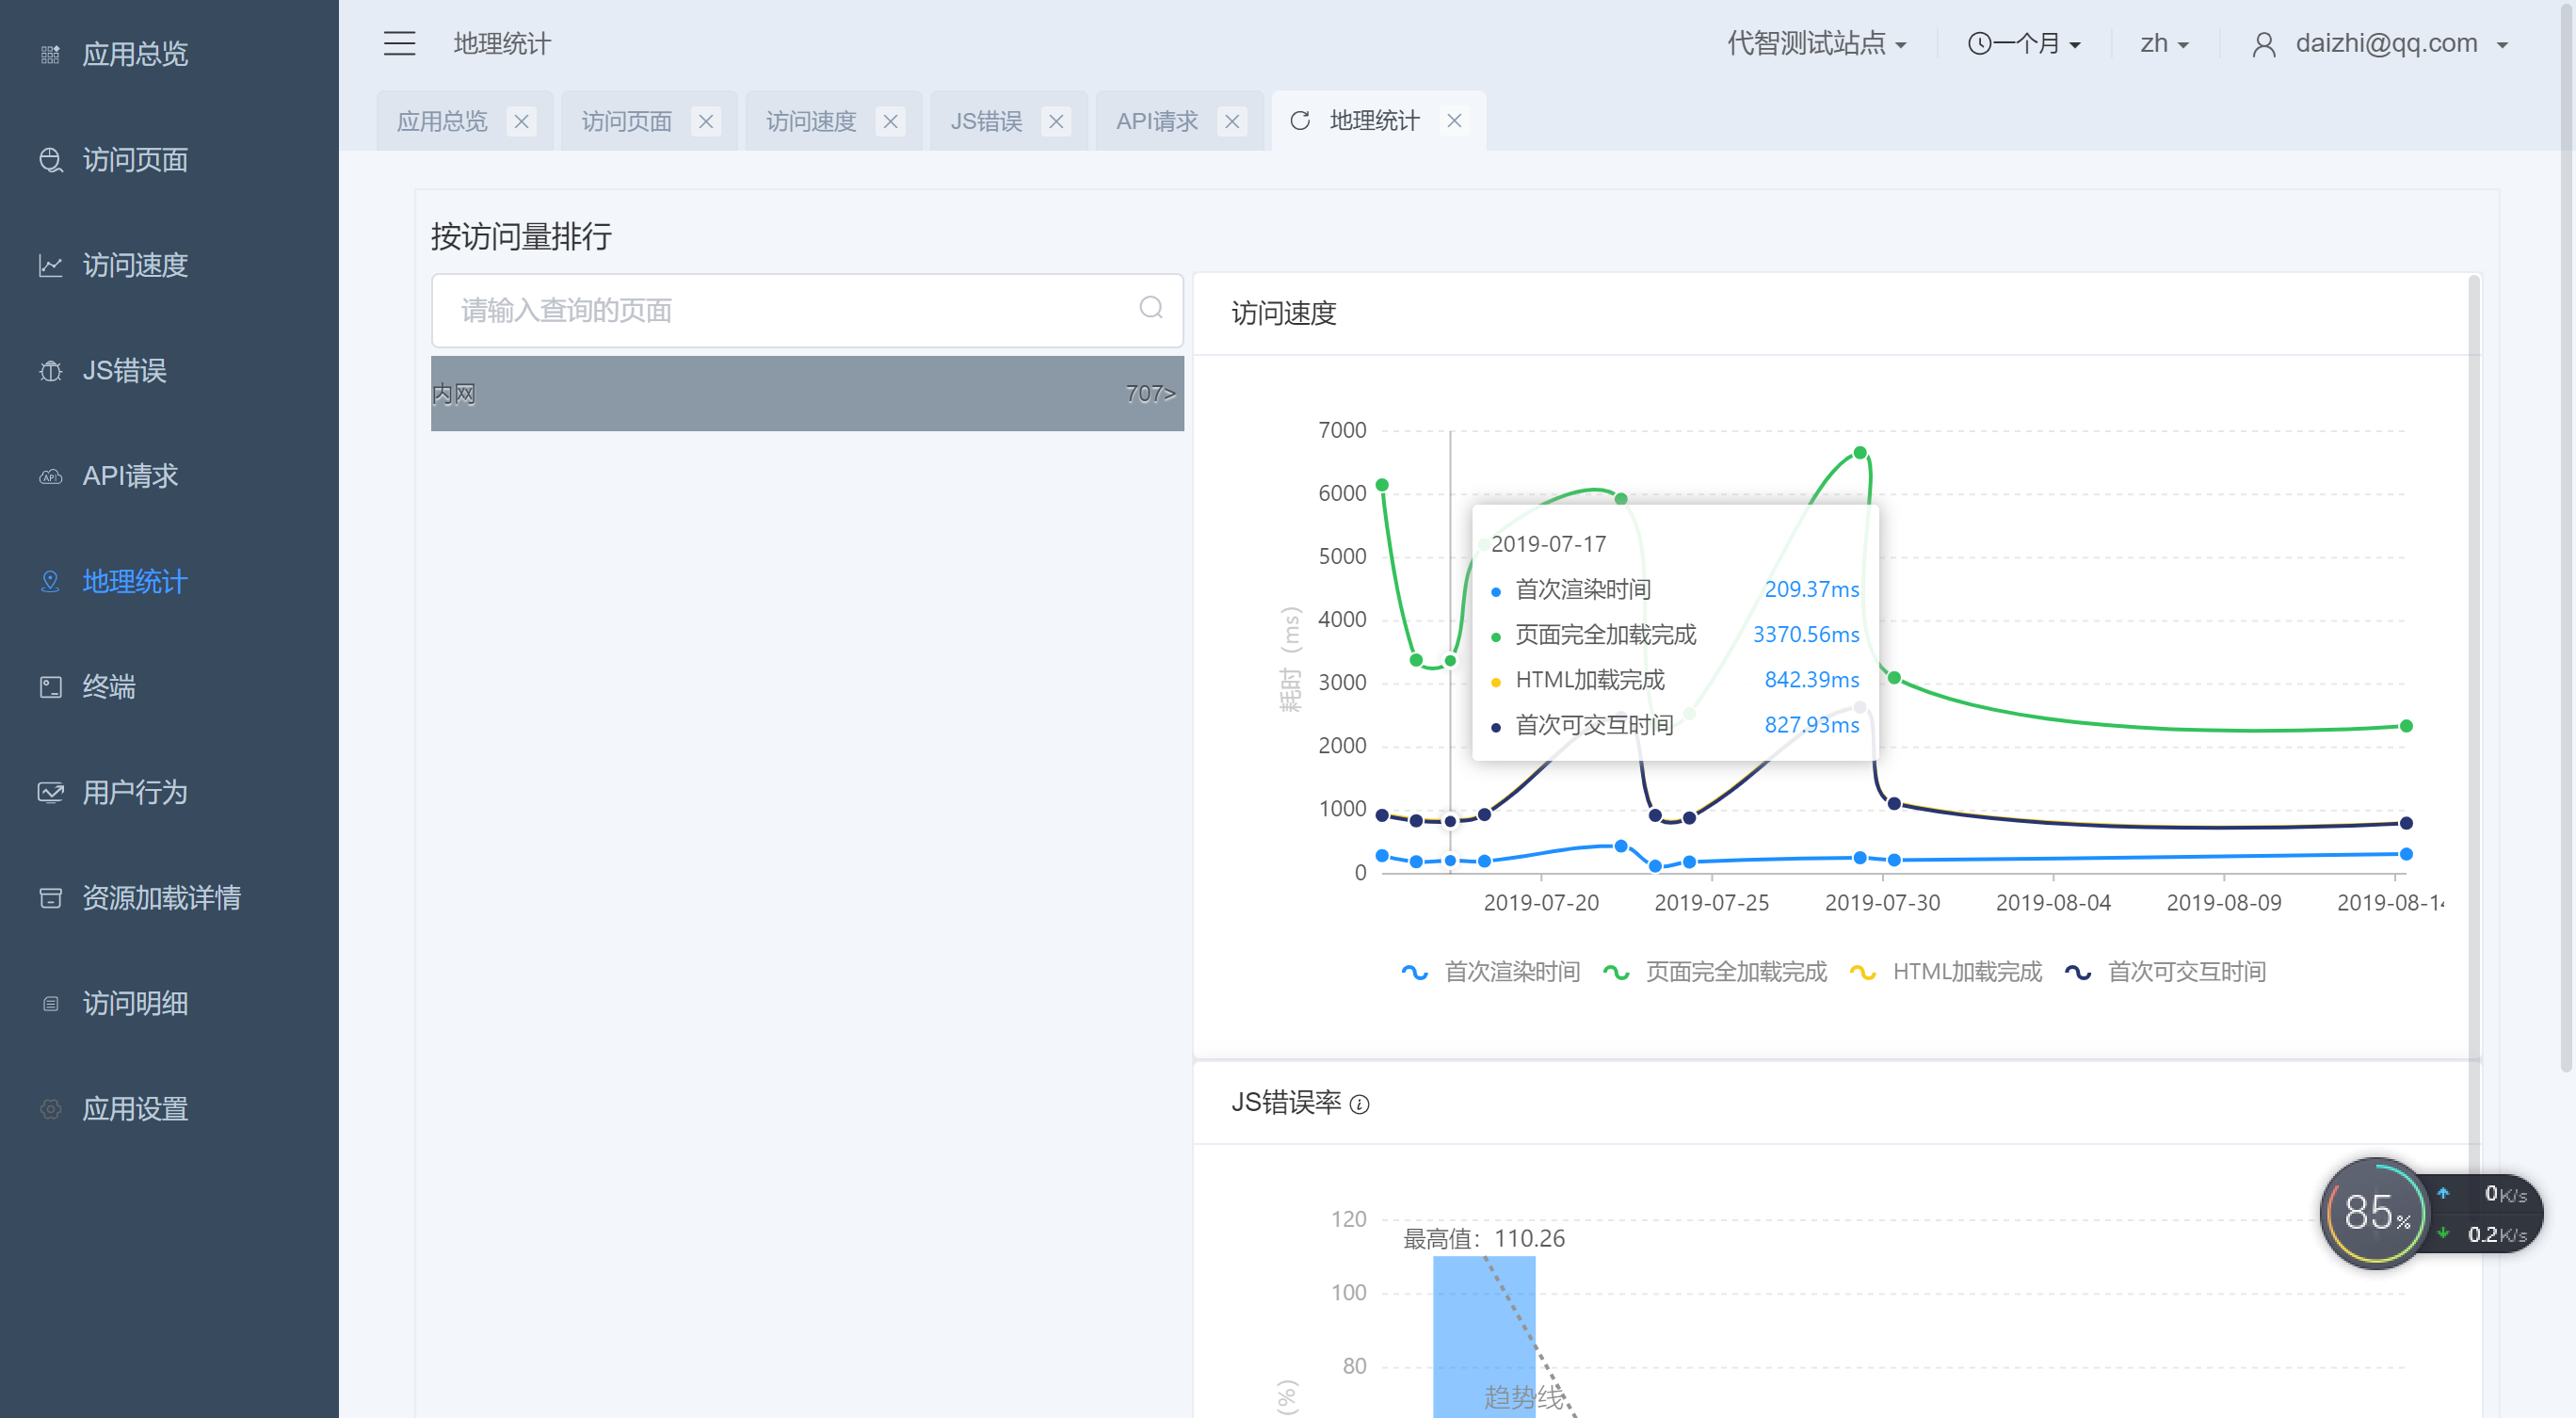Image resolution: width=2576 pixels, height=1418 pixels.
Task: Toggle HTML加载完成 legend series
Action: [1945, 972]
